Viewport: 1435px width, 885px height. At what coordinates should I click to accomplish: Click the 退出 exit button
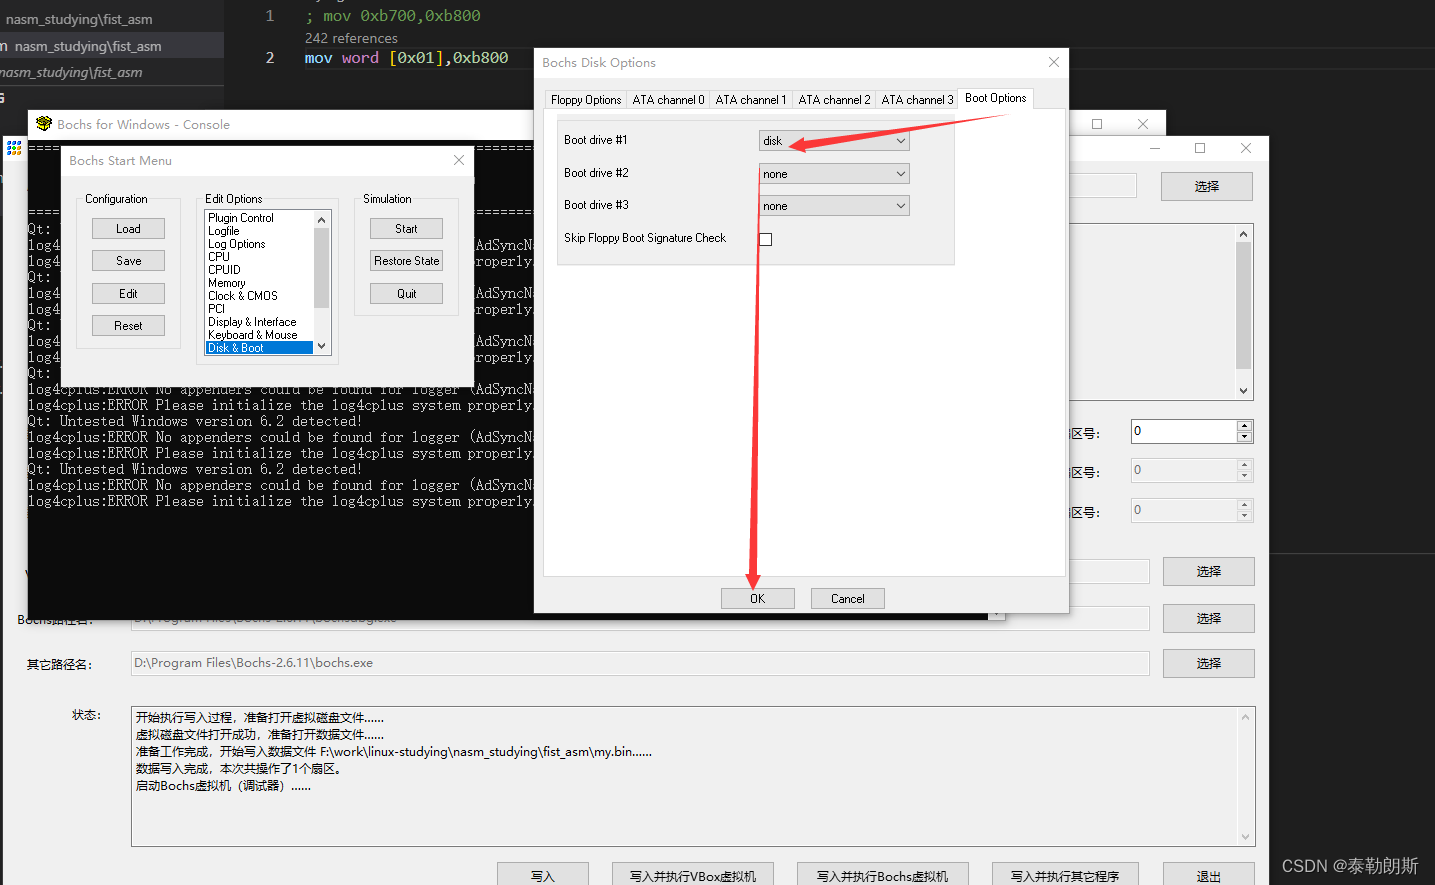point(1209,875)
